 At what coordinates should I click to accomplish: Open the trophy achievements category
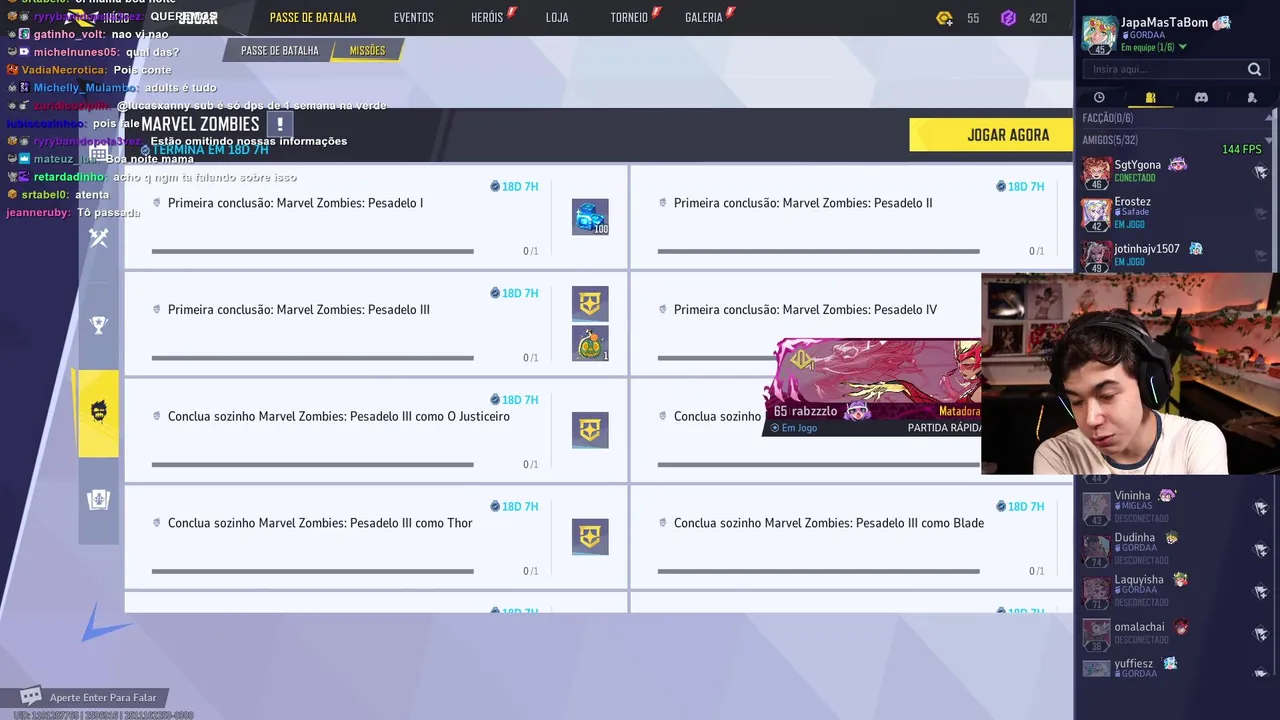(98, 324)
